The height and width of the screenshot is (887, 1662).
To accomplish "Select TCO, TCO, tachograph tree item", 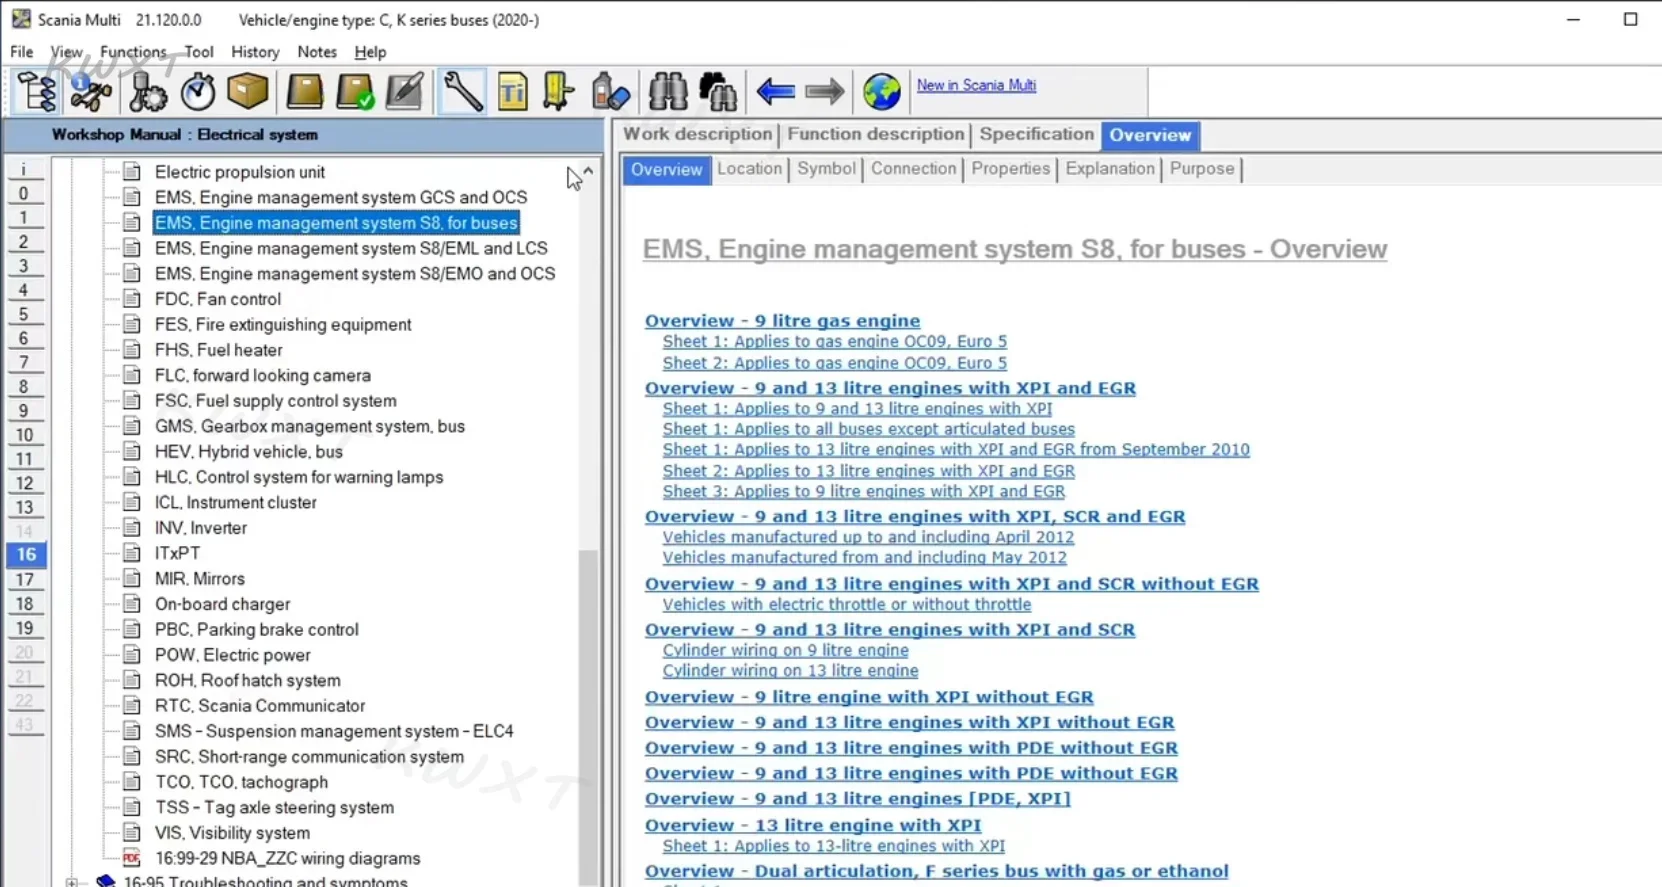I will [241, 782].
